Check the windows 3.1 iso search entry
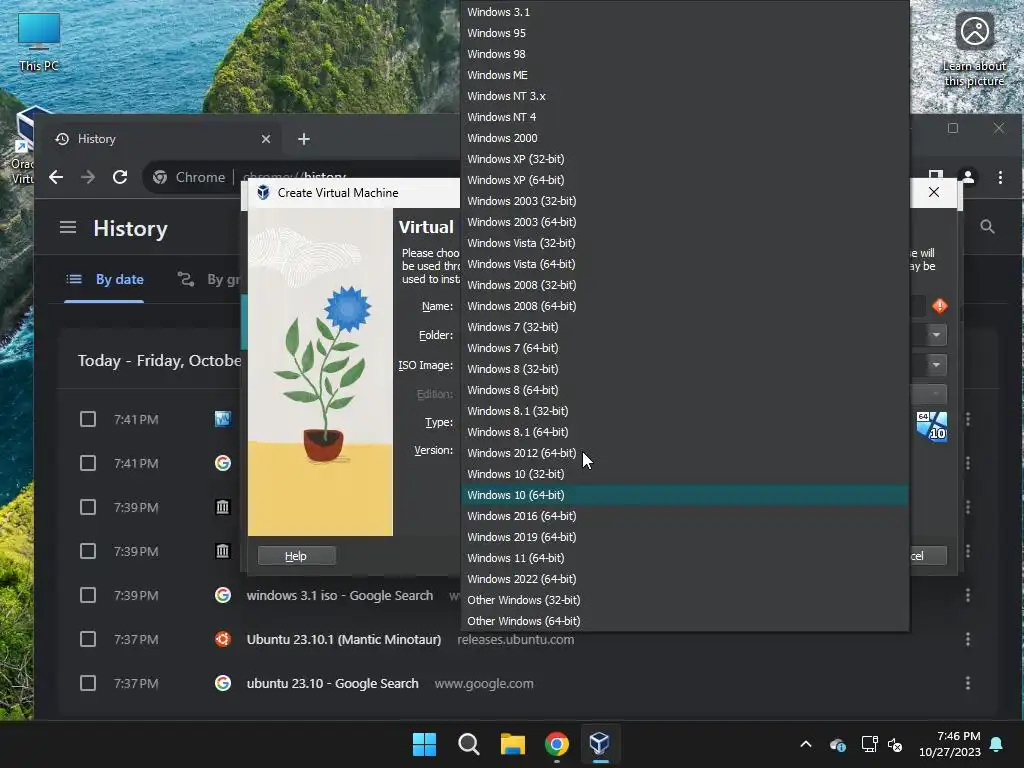 click(88, 595)
